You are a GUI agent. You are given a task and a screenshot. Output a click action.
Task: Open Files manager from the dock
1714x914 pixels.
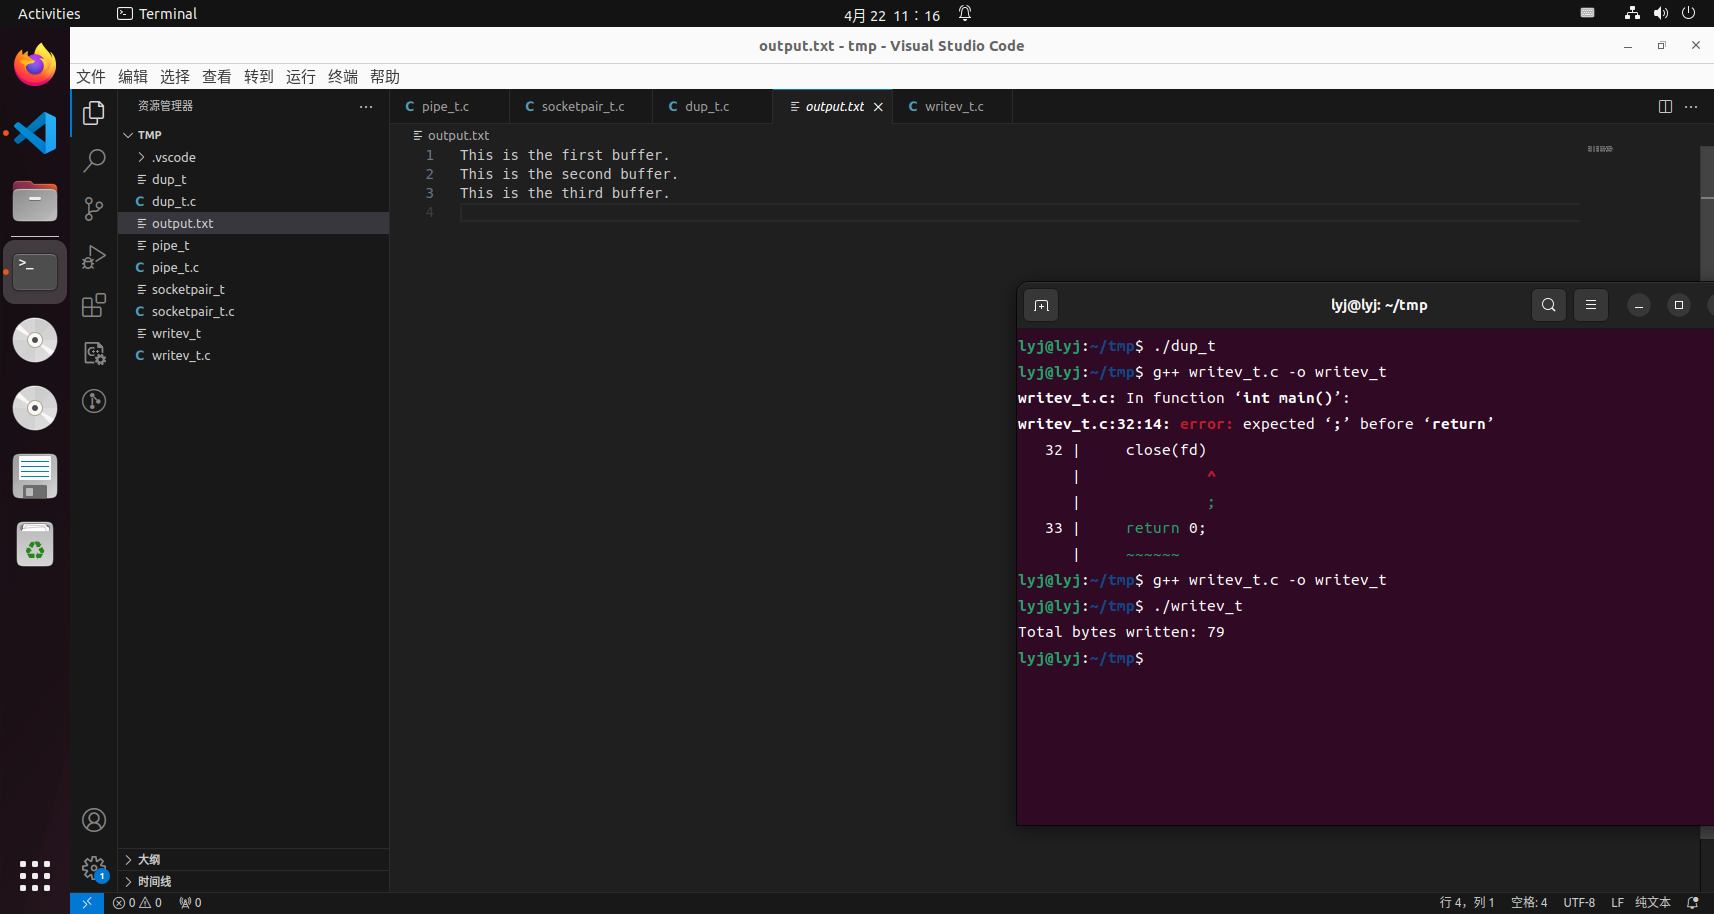point(35,202)
